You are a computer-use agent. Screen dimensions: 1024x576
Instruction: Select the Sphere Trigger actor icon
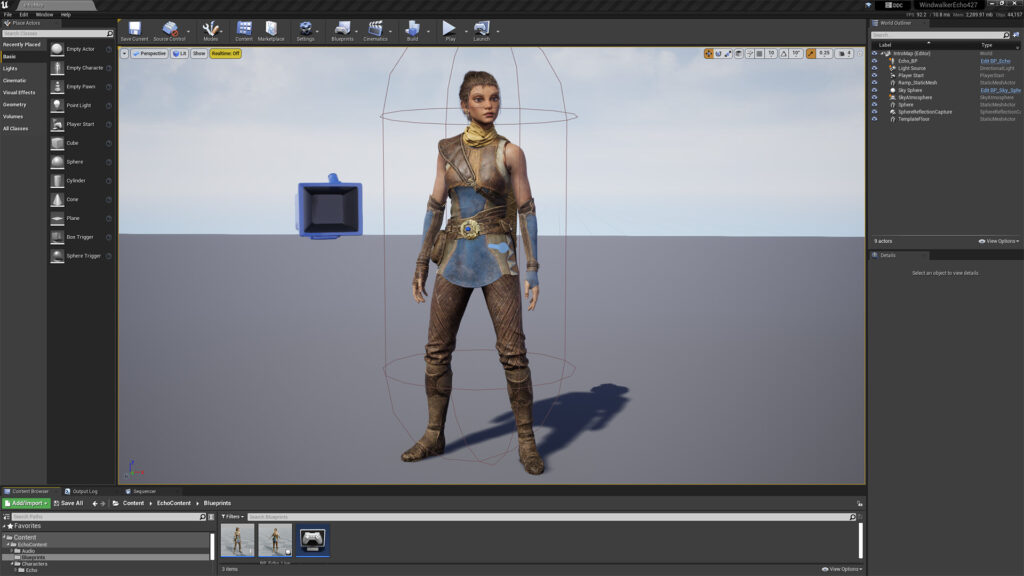pos(57,256)
